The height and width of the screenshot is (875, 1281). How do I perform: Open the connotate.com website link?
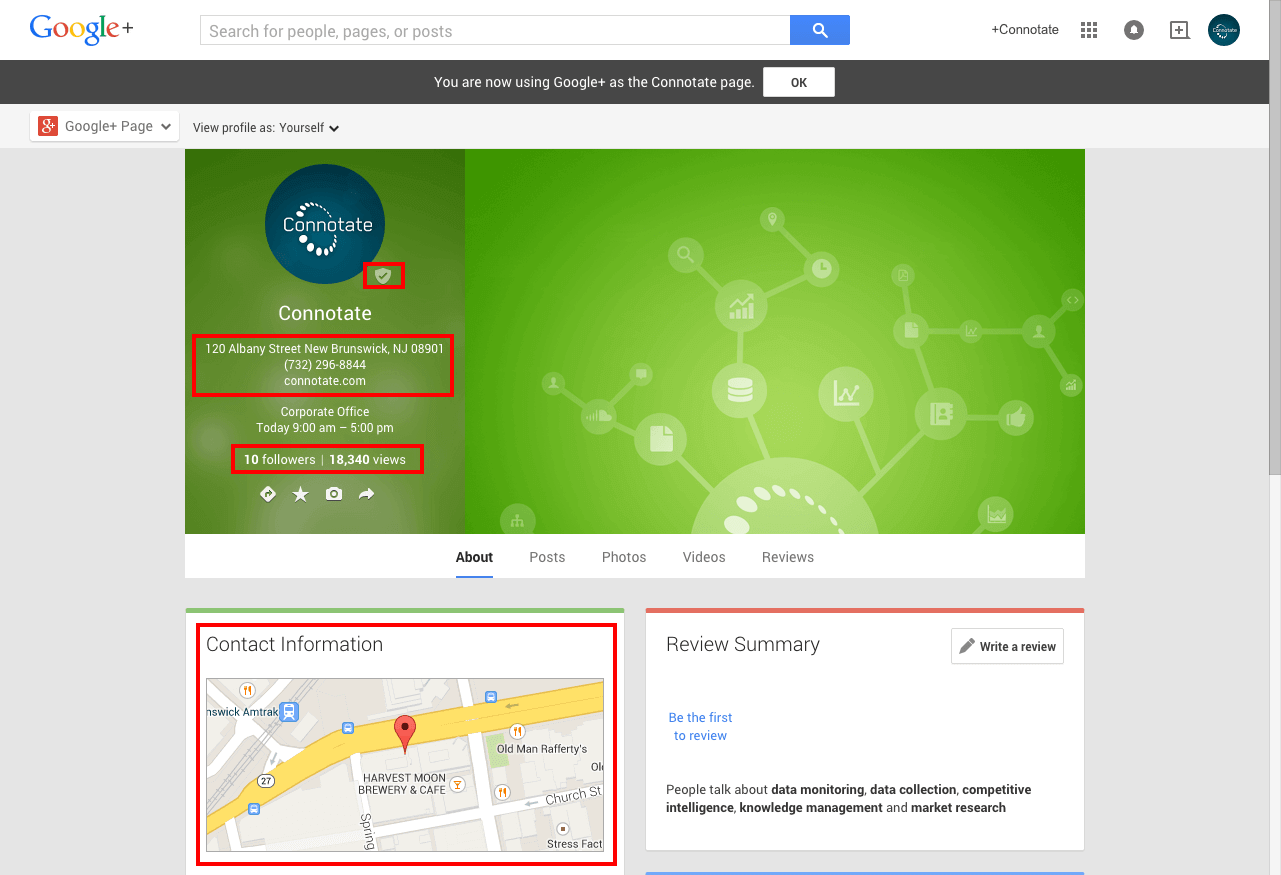click(x=325, y=381)
